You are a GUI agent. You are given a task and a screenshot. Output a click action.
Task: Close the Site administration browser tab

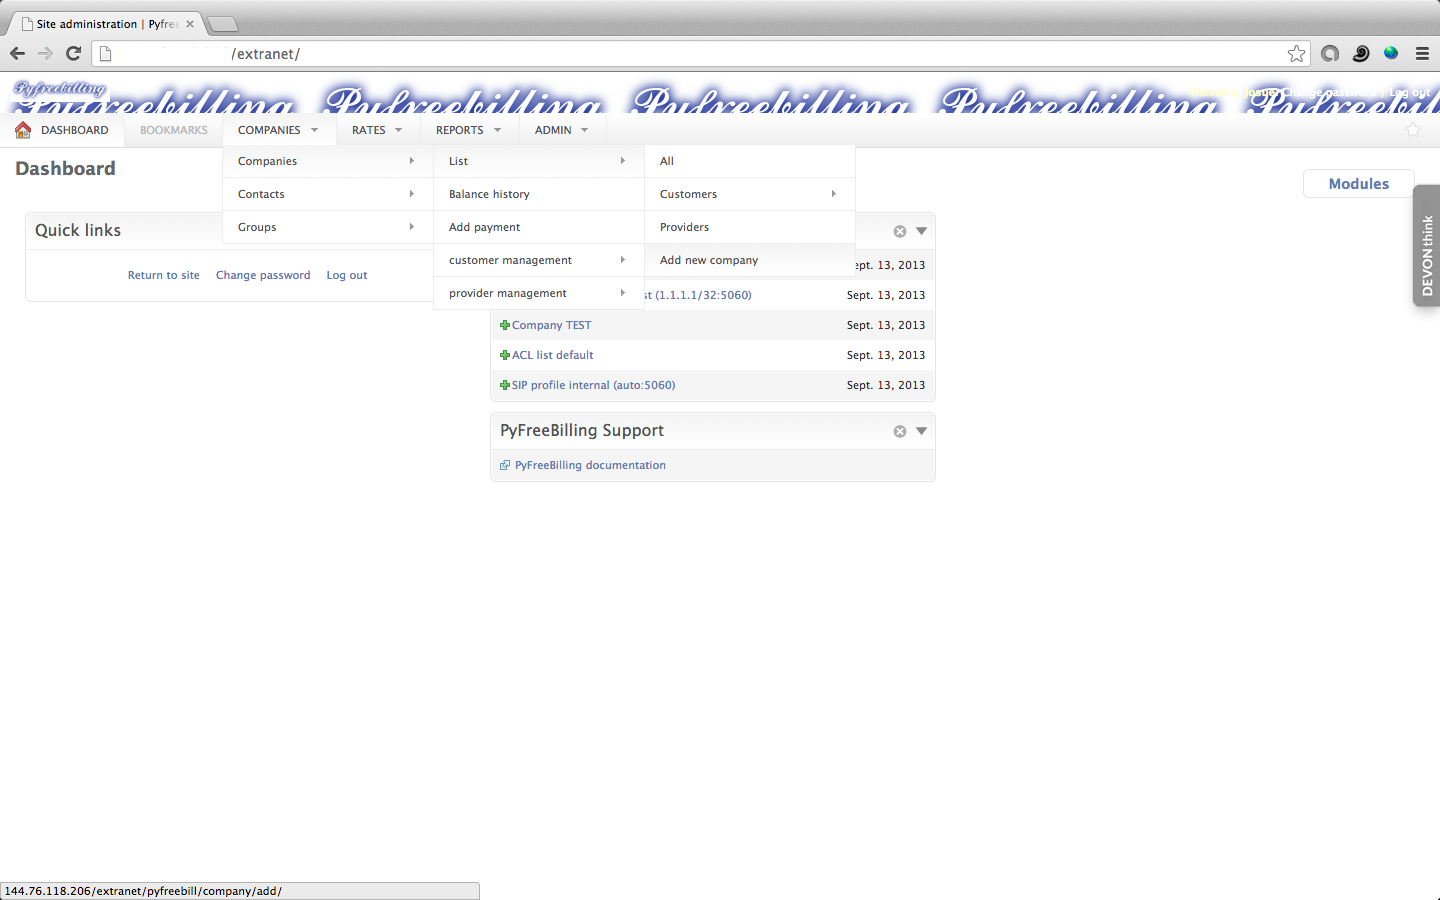(x=190, y=24)
